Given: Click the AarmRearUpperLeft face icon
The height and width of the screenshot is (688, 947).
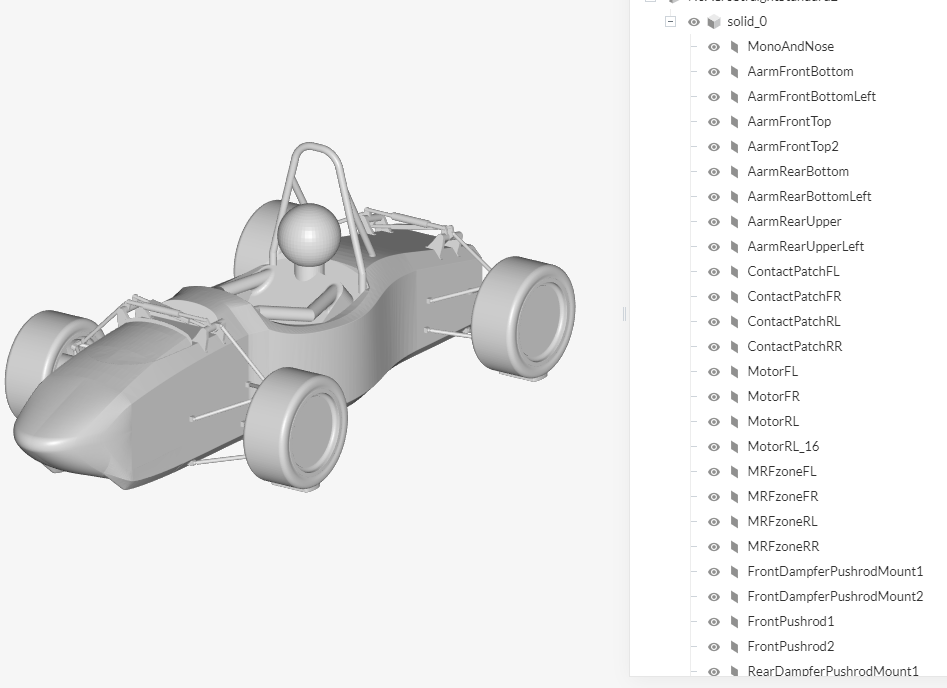Looking at the screenshot, I should click(734, 246).
